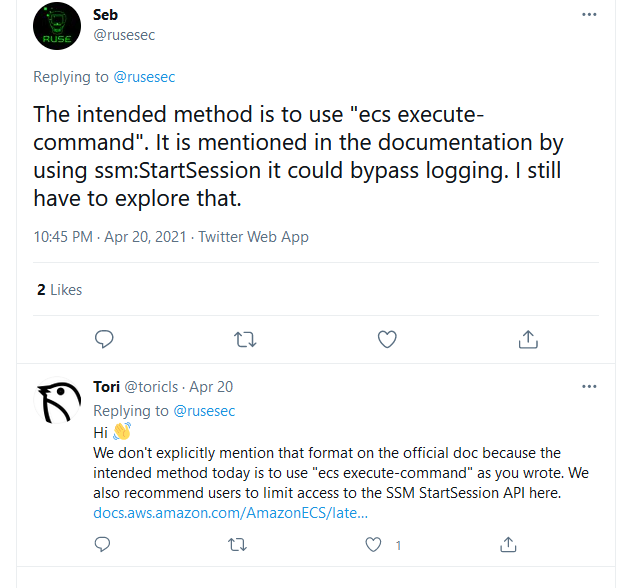
Task: Open more options for Tori's tweet
Action: tap(590, 386)
